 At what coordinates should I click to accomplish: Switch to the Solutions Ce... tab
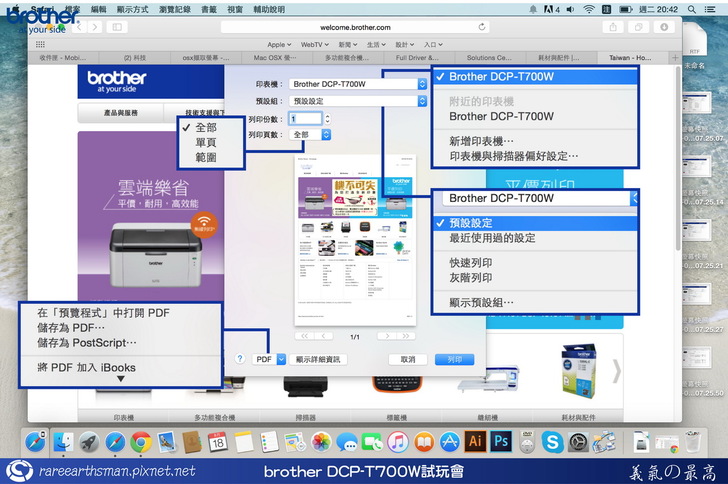pyautogui.click(x=489, y=58)
